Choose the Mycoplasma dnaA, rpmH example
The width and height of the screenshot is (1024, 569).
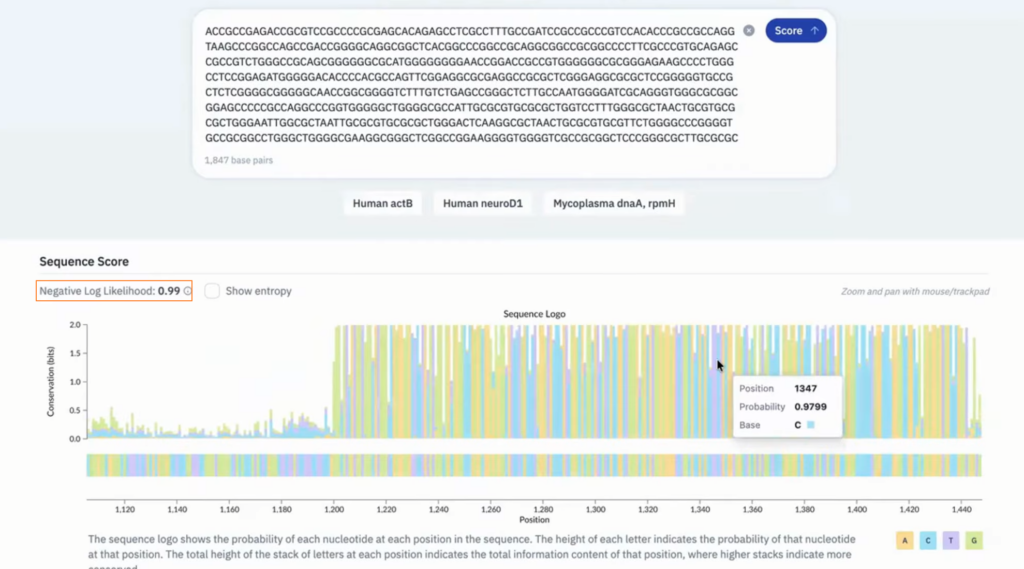pyautogui.click(x=614, y=204)
